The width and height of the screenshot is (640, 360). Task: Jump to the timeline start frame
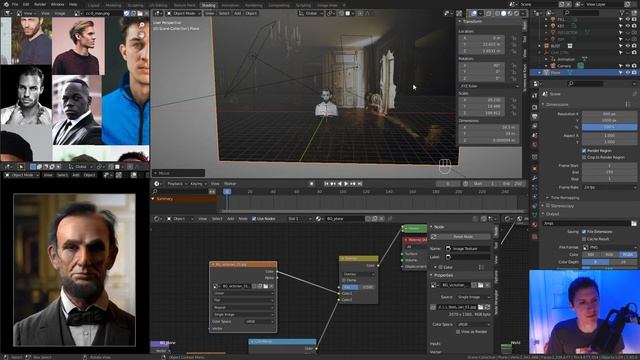[327, 184]
